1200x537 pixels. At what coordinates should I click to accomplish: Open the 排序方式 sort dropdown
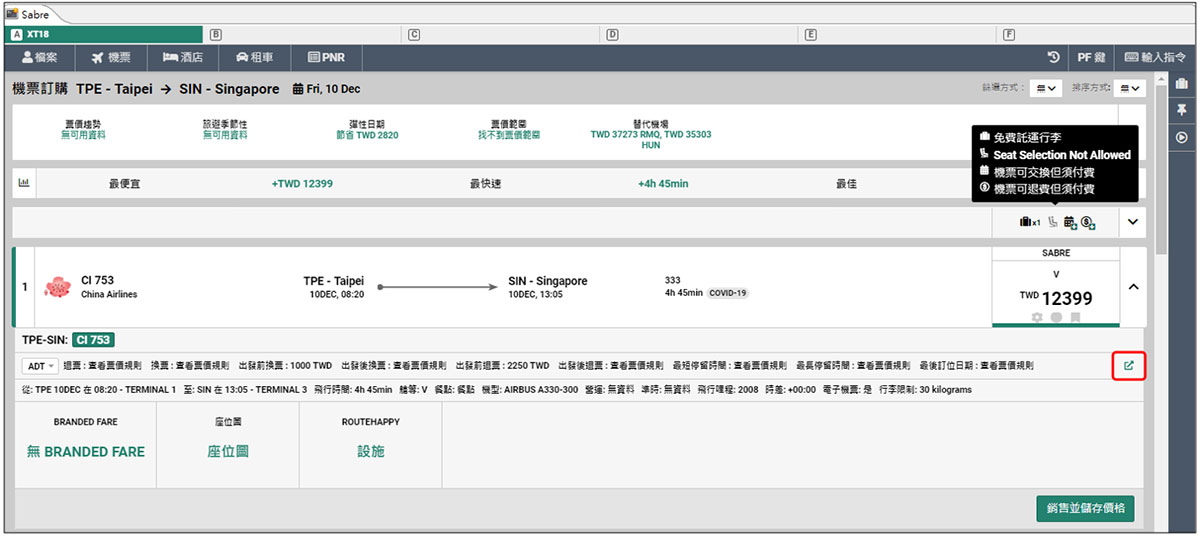pyautogui.click(x=1130, y=89)
